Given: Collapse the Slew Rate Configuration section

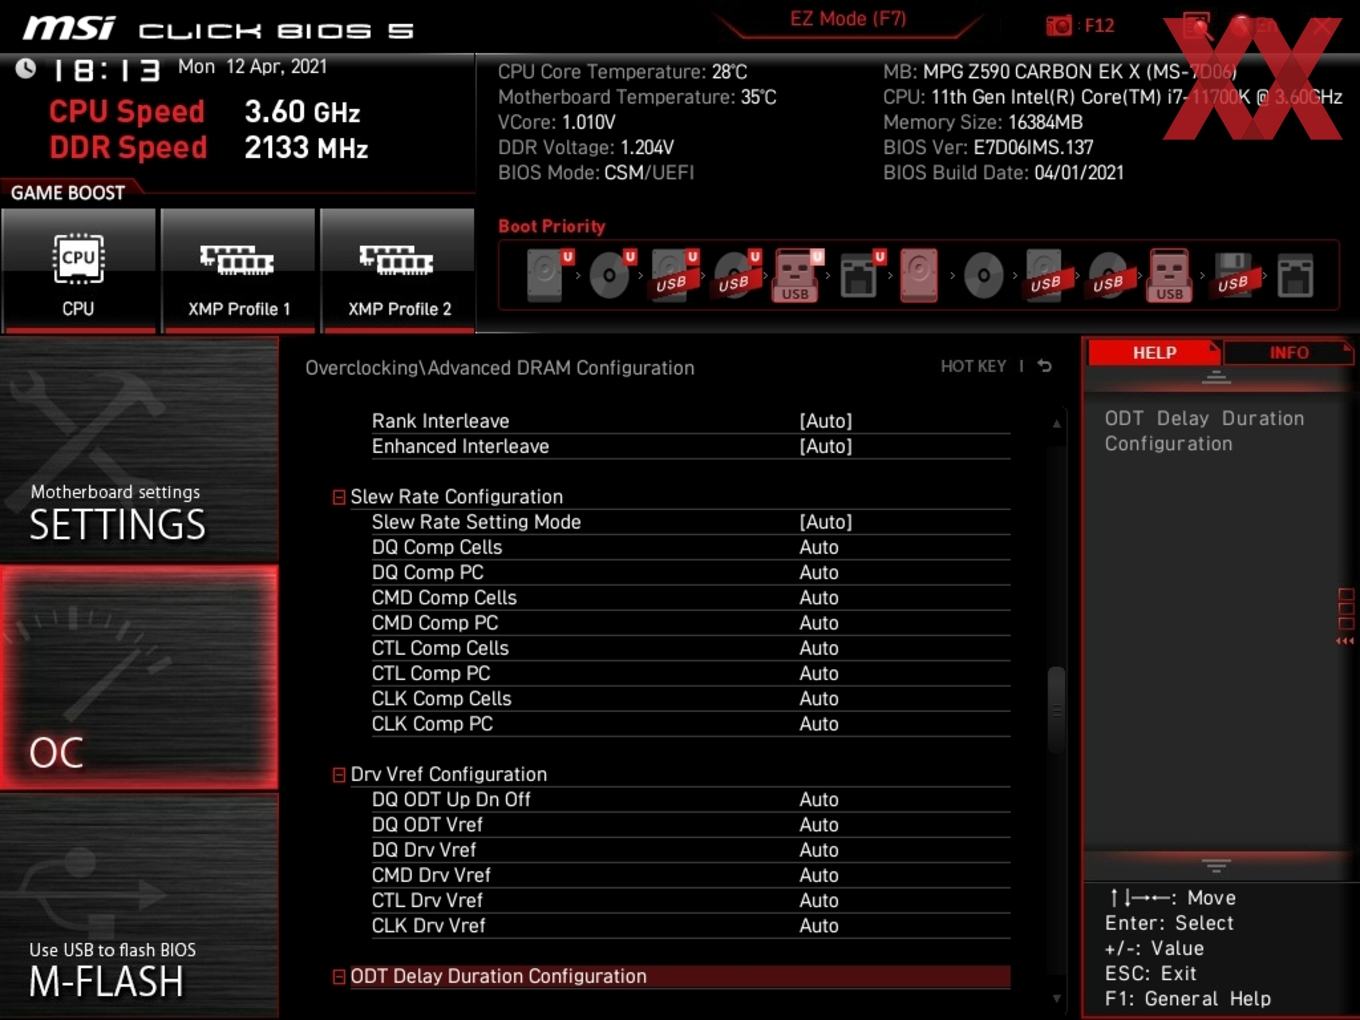Looking at the screenshot, I should [x=339, y=497].
